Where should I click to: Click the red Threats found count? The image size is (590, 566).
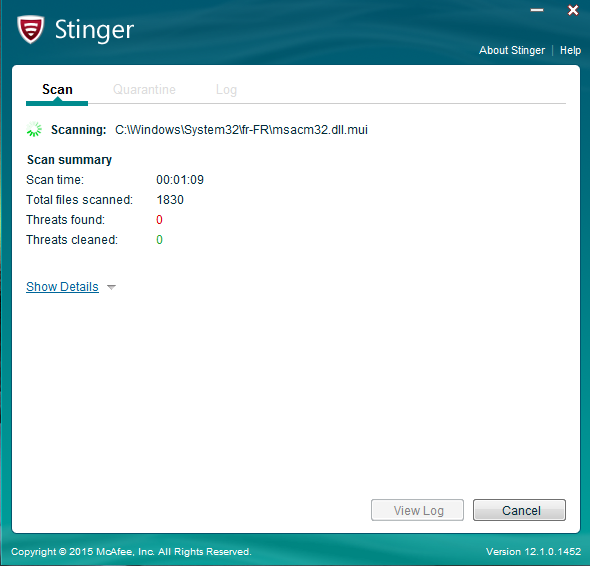click(x=160, y=220)
